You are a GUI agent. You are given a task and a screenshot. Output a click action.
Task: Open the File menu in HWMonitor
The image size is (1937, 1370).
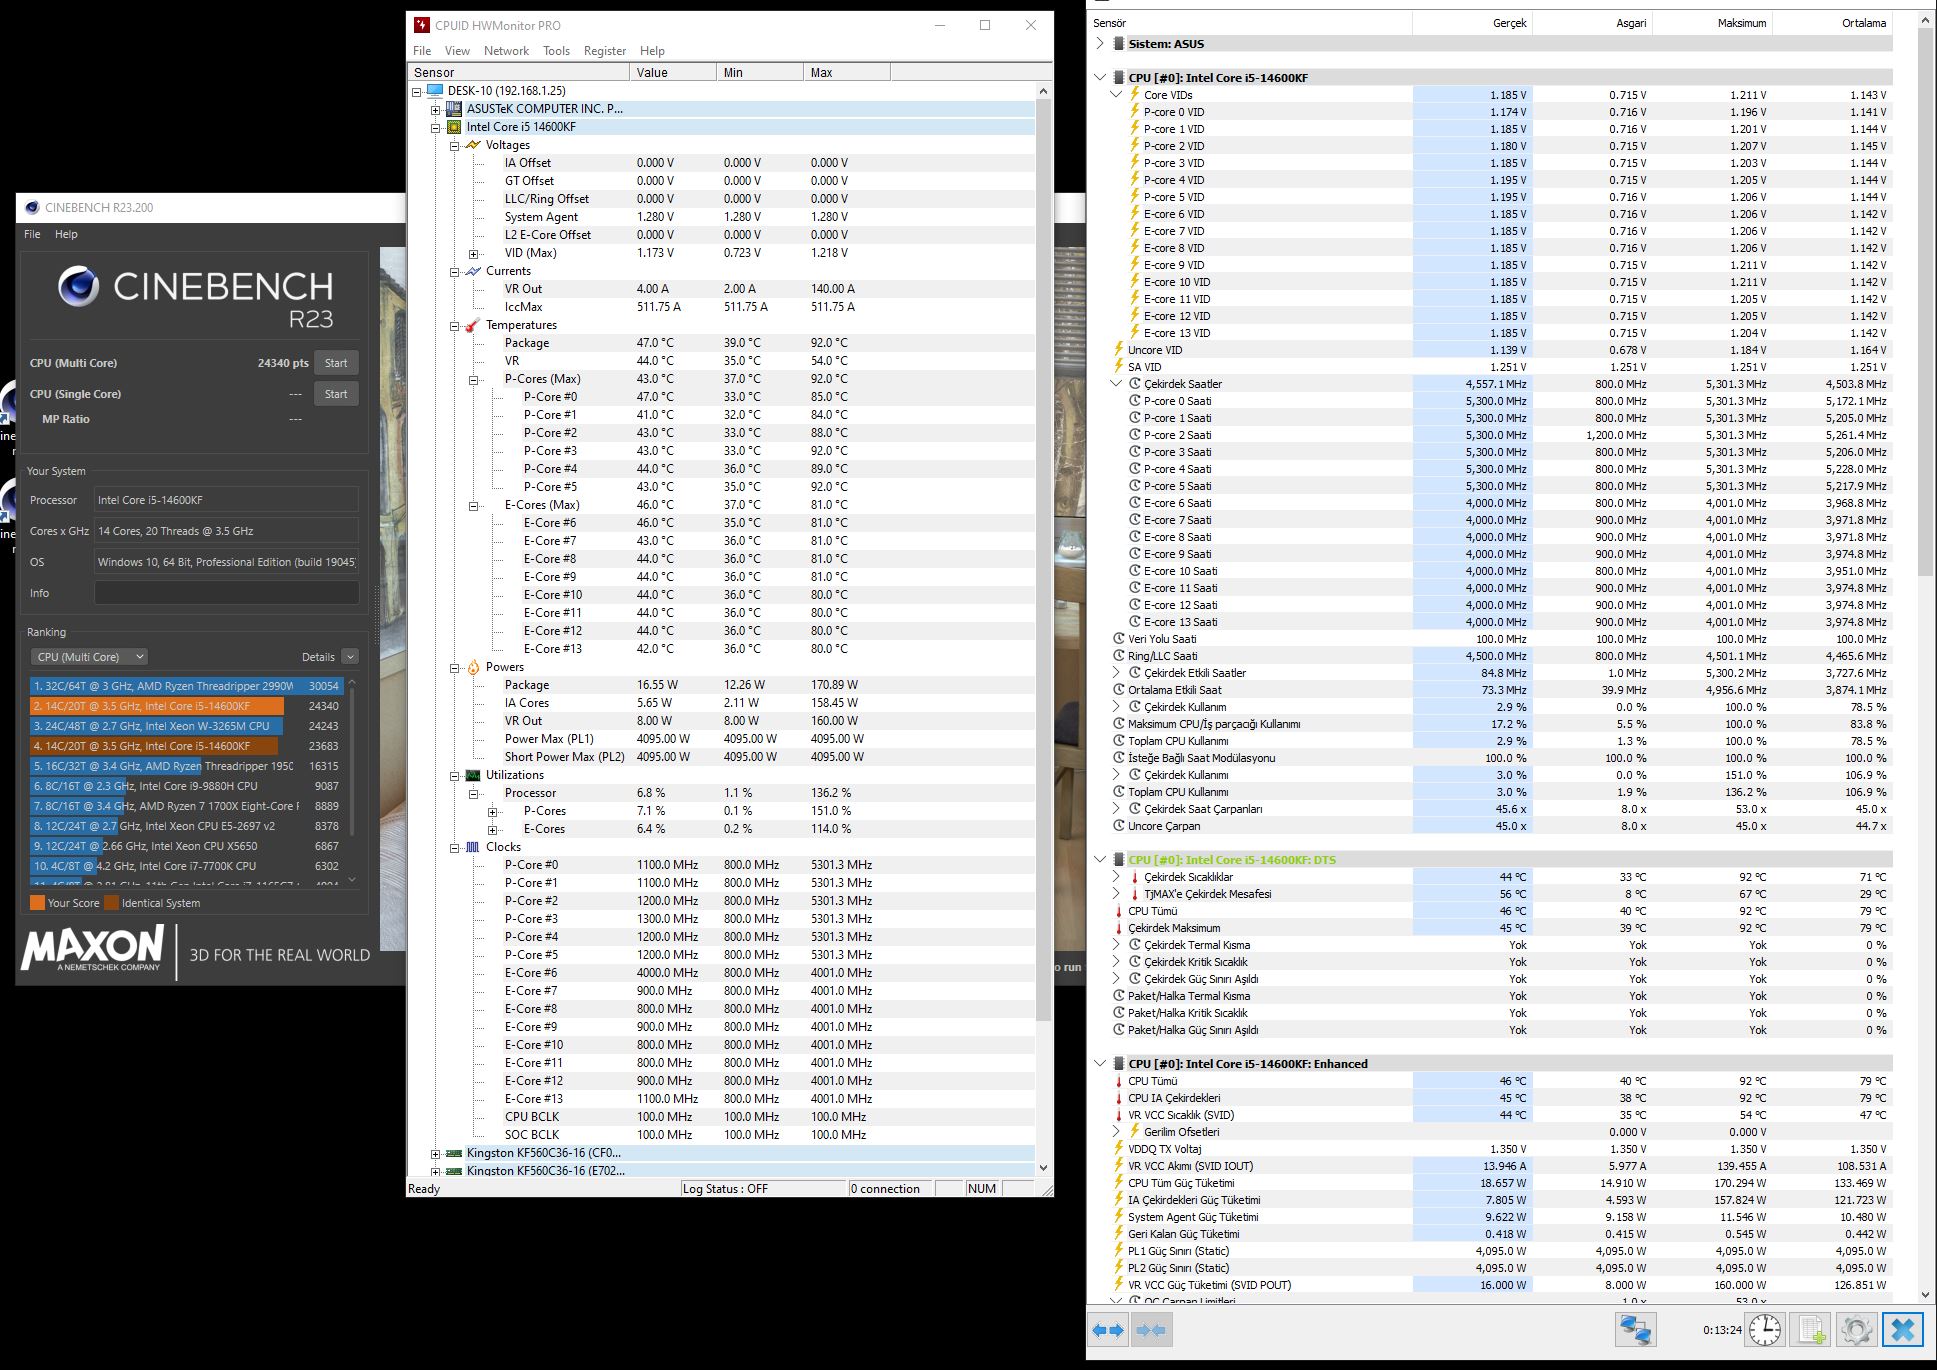422,51
